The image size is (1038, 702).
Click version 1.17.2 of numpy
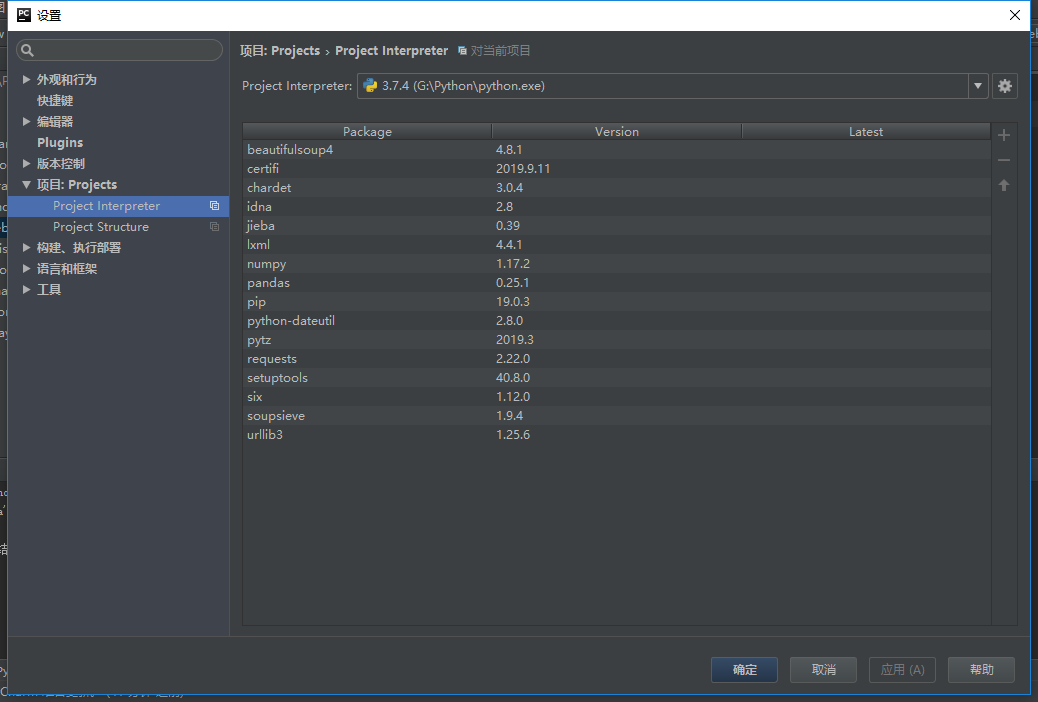click(x=513, y=264)
